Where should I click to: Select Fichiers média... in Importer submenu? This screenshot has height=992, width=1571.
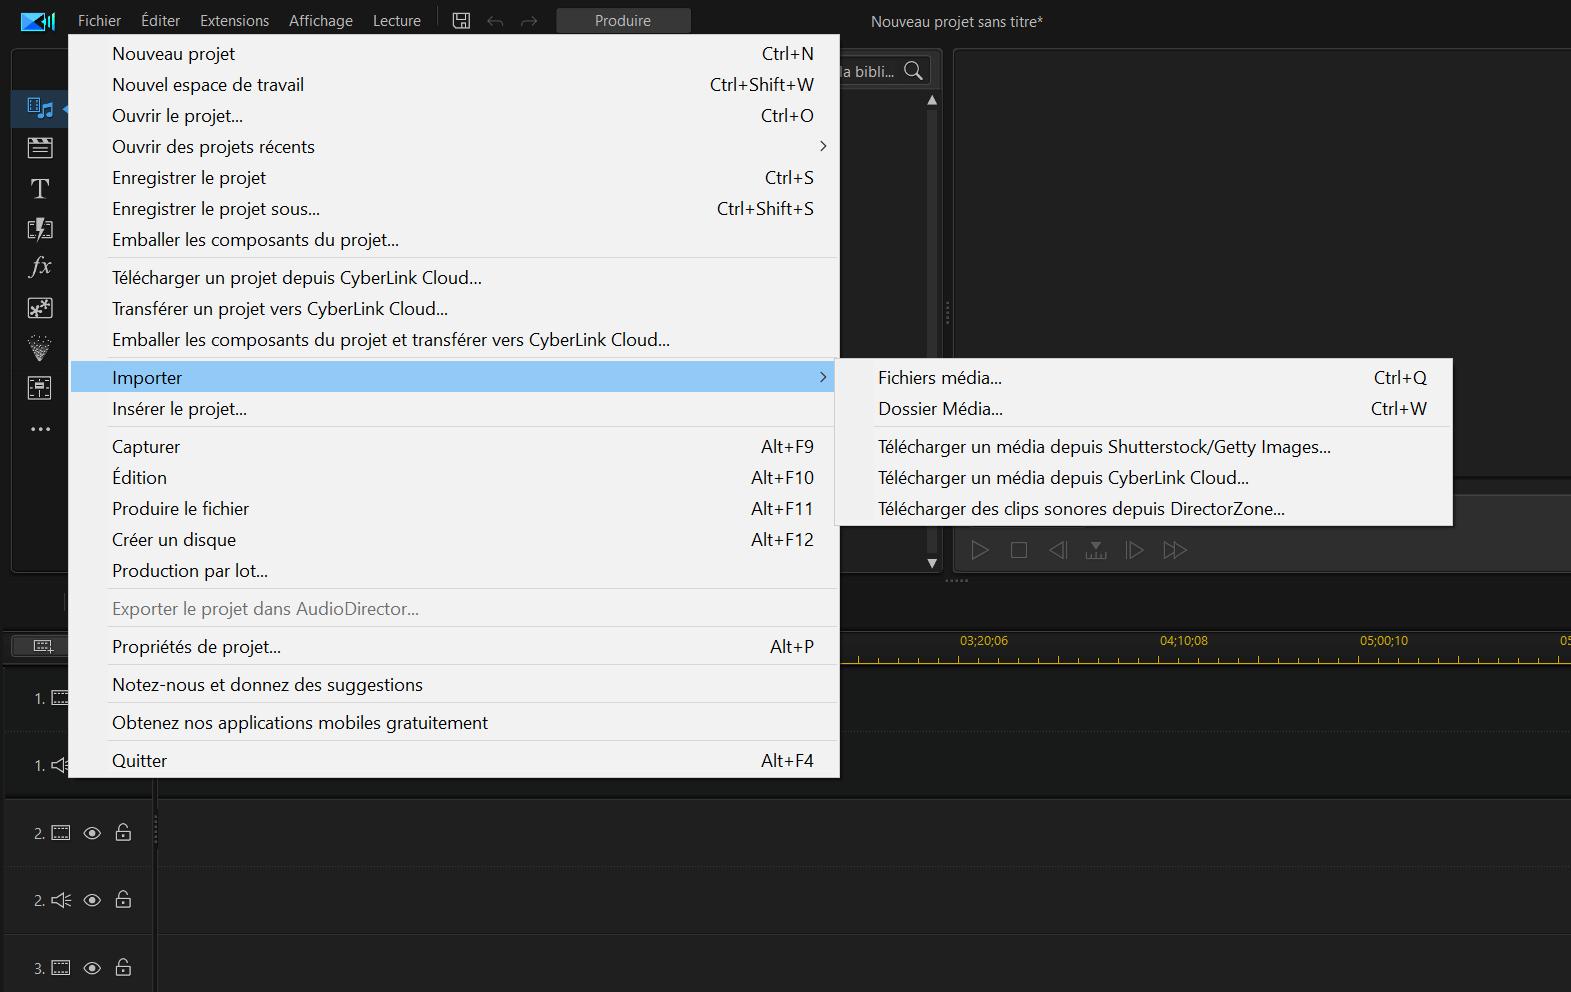pos(1144,378)
